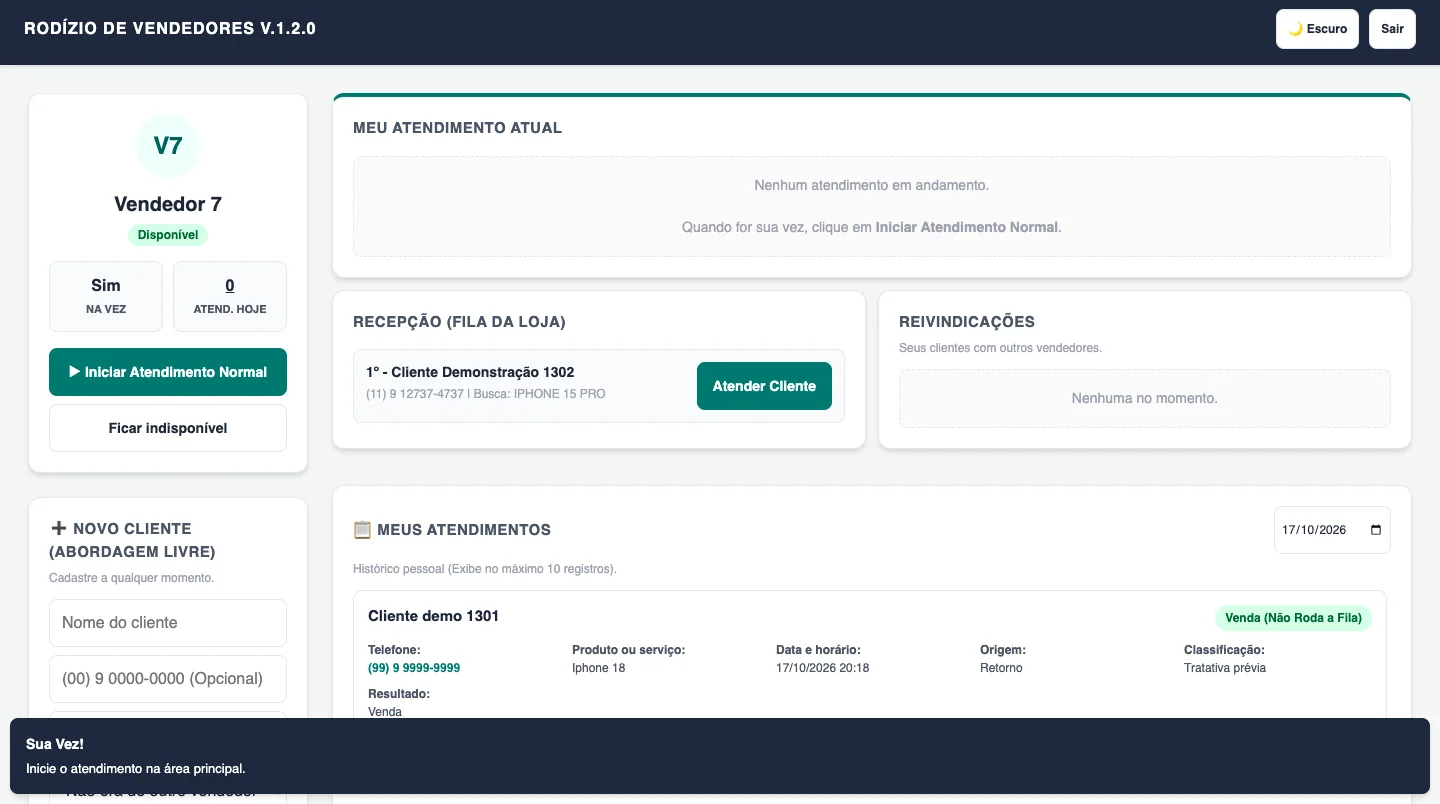Click the Meus Atendimentos heading text

(464, 530)
